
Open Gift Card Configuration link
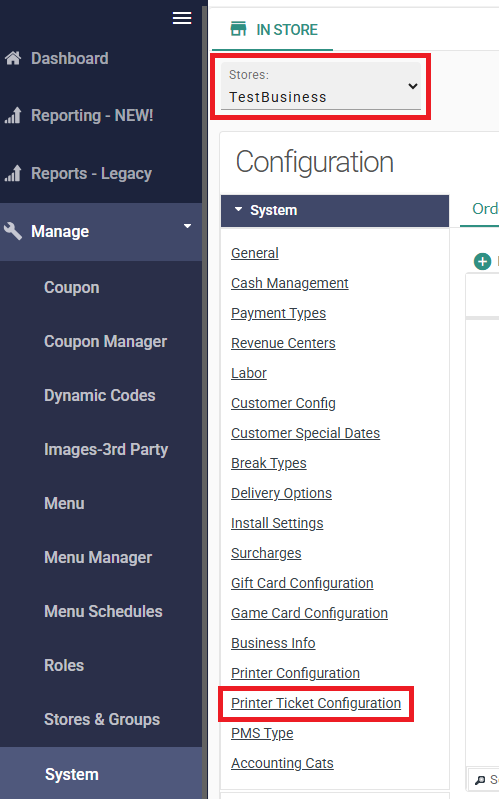[x=302, y=583]
